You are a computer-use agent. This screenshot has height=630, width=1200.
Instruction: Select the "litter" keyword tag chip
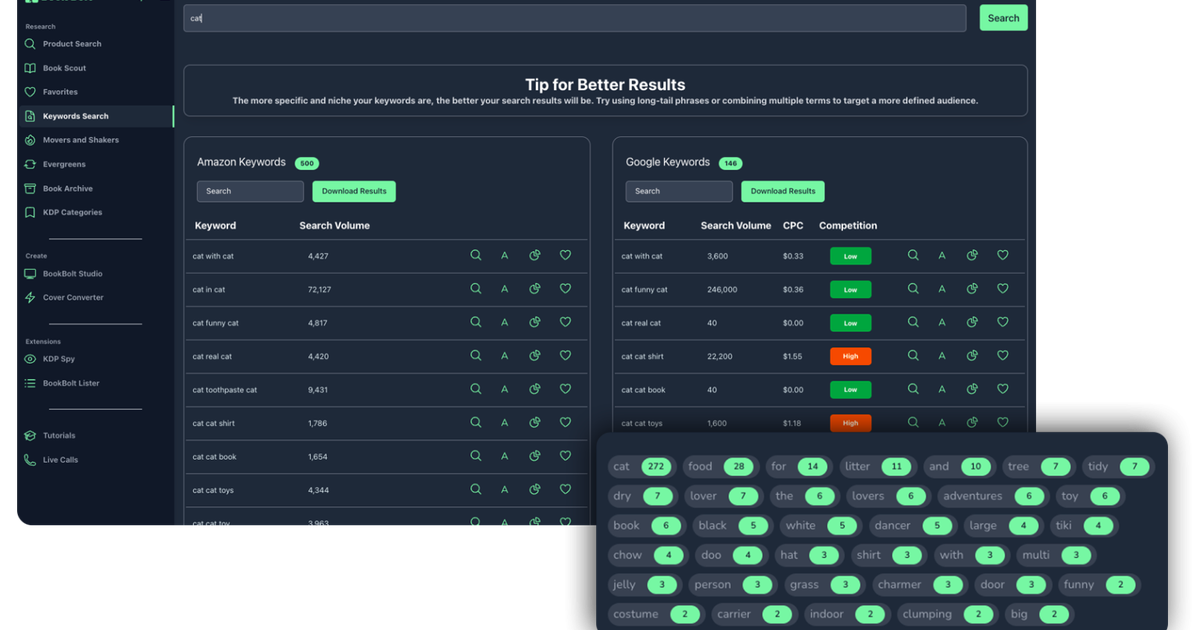878,466
